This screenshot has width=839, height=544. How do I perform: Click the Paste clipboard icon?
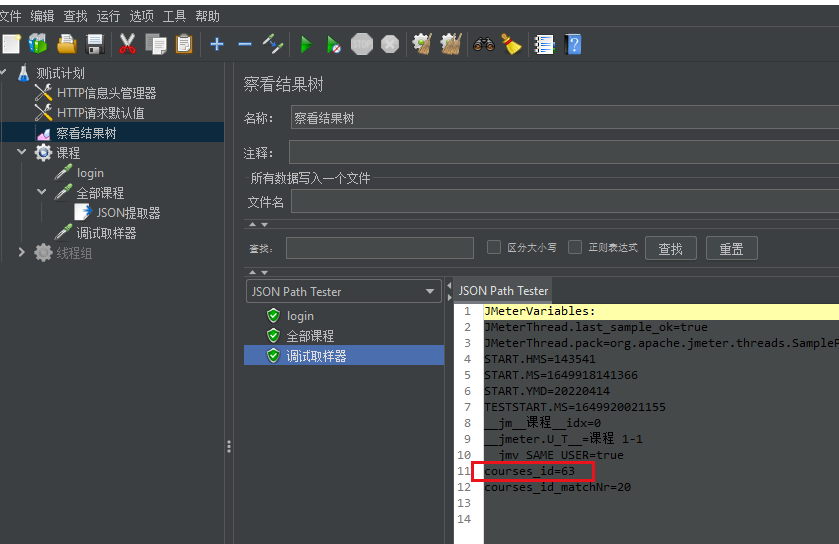point(184,44)
